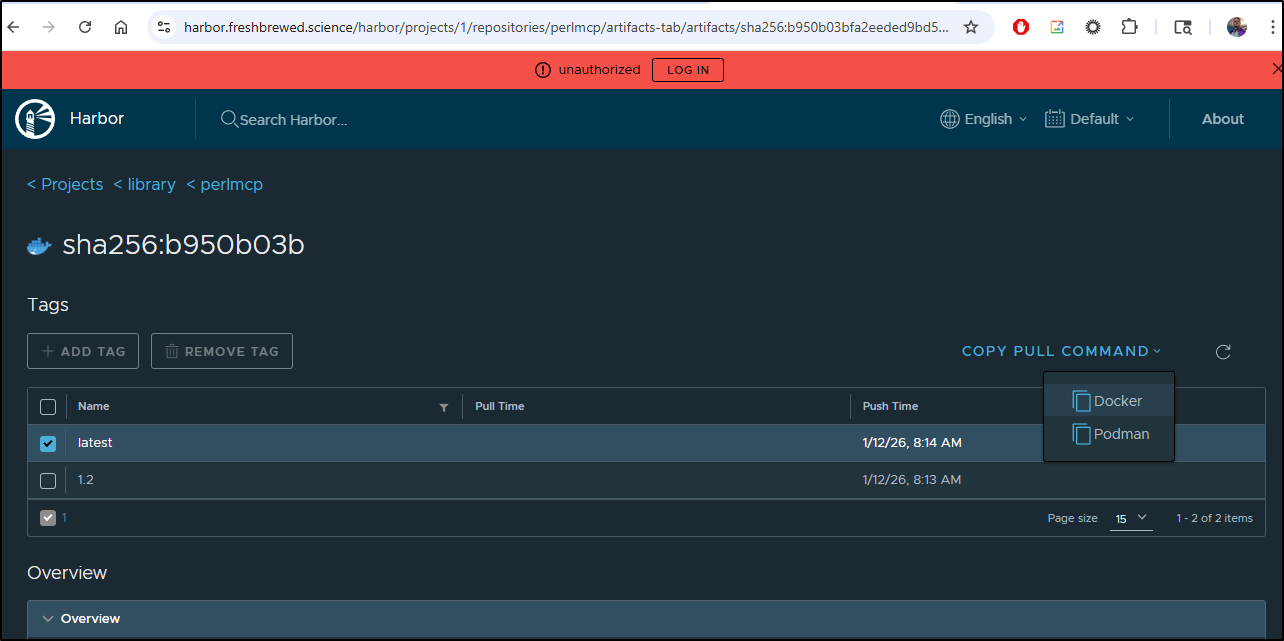The image size is (1284, 641).
Task: Click the refresh tags icon
Action: pyautogui.click(x=1222, y=352)
